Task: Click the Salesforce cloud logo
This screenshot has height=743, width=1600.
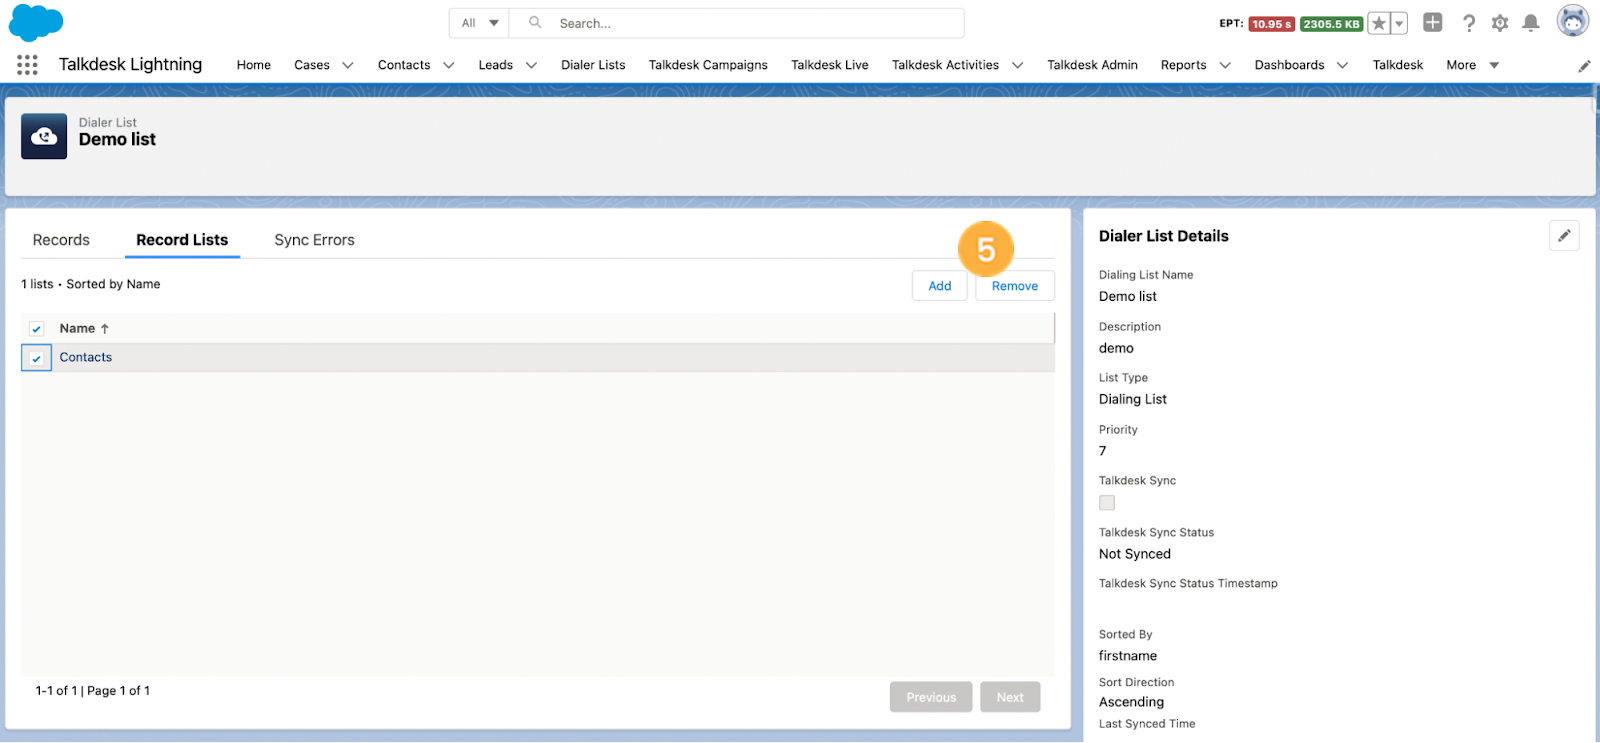Action: click(36, 22)
